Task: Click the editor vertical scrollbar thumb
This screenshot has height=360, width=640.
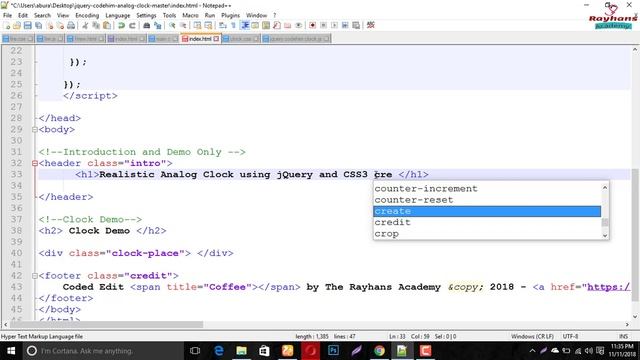Action: click(x=635, y=235)
